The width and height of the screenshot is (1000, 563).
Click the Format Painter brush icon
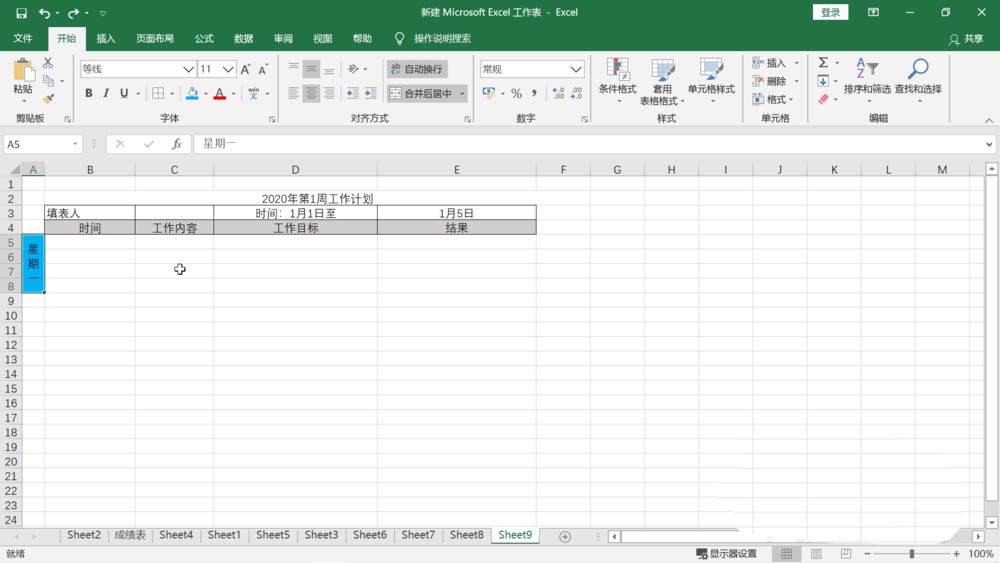click(x=48, y=99)
